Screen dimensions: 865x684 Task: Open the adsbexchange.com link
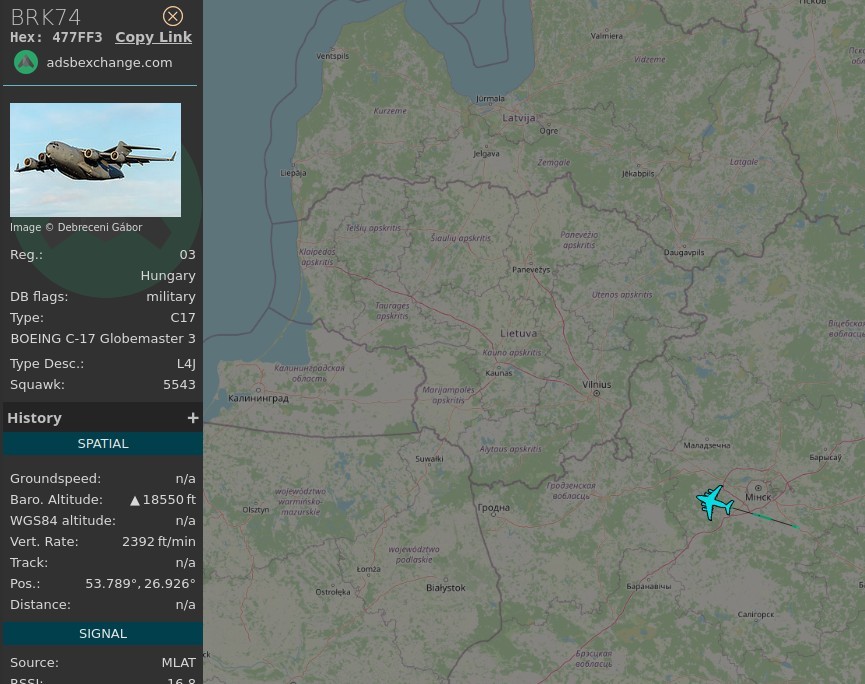(109, 62)
